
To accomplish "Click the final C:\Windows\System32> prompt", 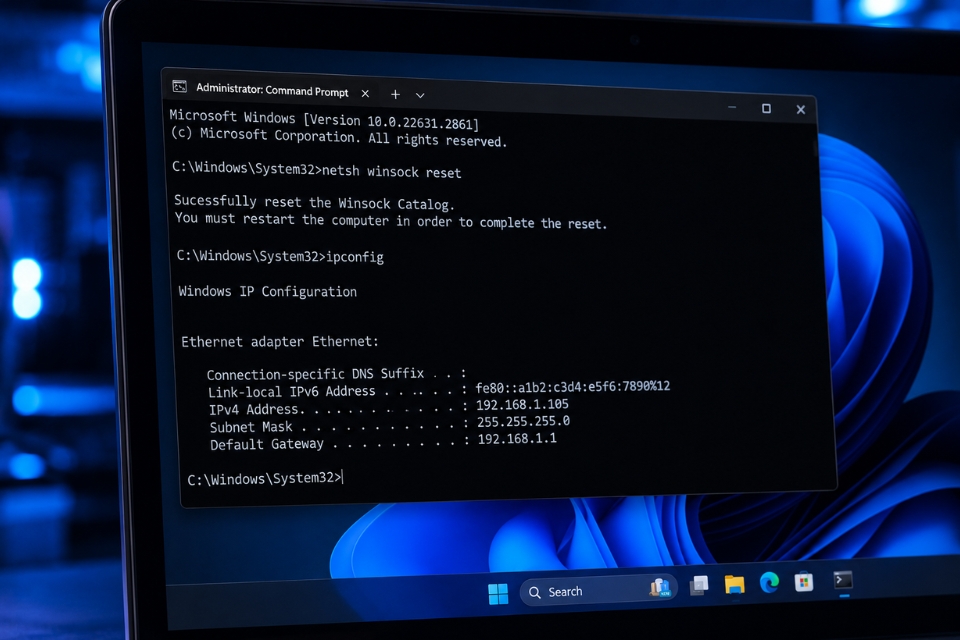I will tap(264, 478).
